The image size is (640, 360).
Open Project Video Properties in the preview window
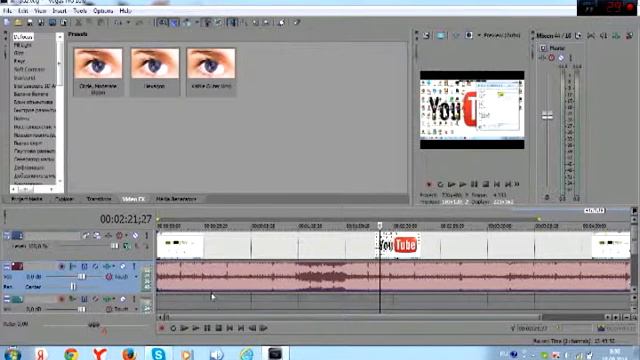tap(426, 36)
